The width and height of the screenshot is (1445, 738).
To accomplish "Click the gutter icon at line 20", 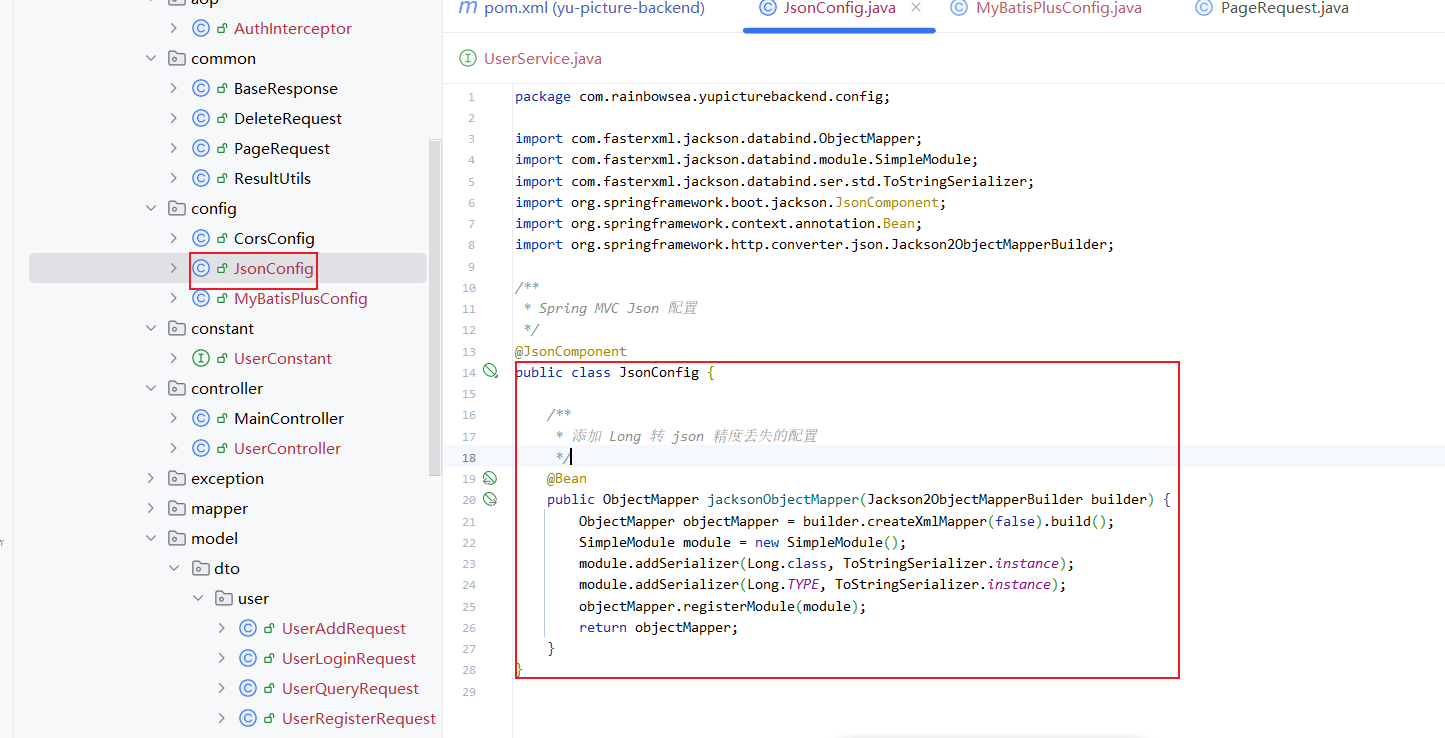I will pyautogui.click(x=490, y=498).
